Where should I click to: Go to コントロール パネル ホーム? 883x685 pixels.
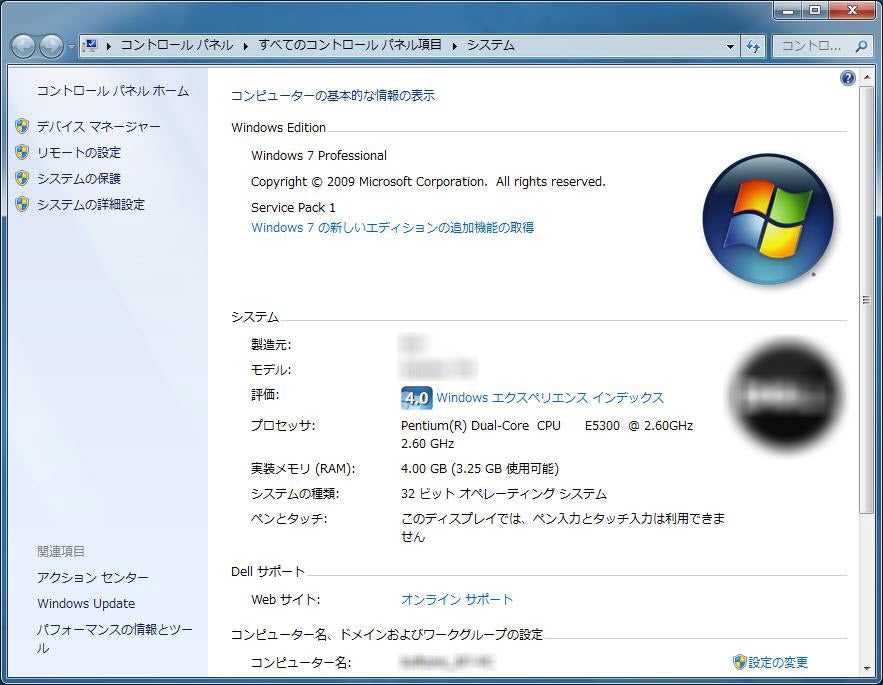(x=113, y=91)
